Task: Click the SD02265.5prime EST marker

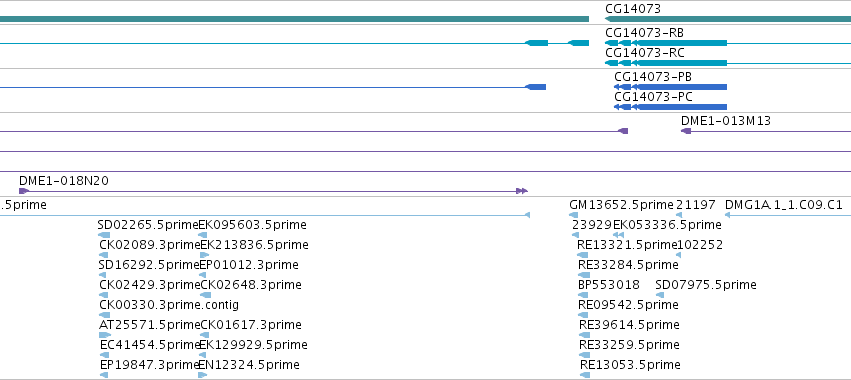Action: (x=104, y=235)
